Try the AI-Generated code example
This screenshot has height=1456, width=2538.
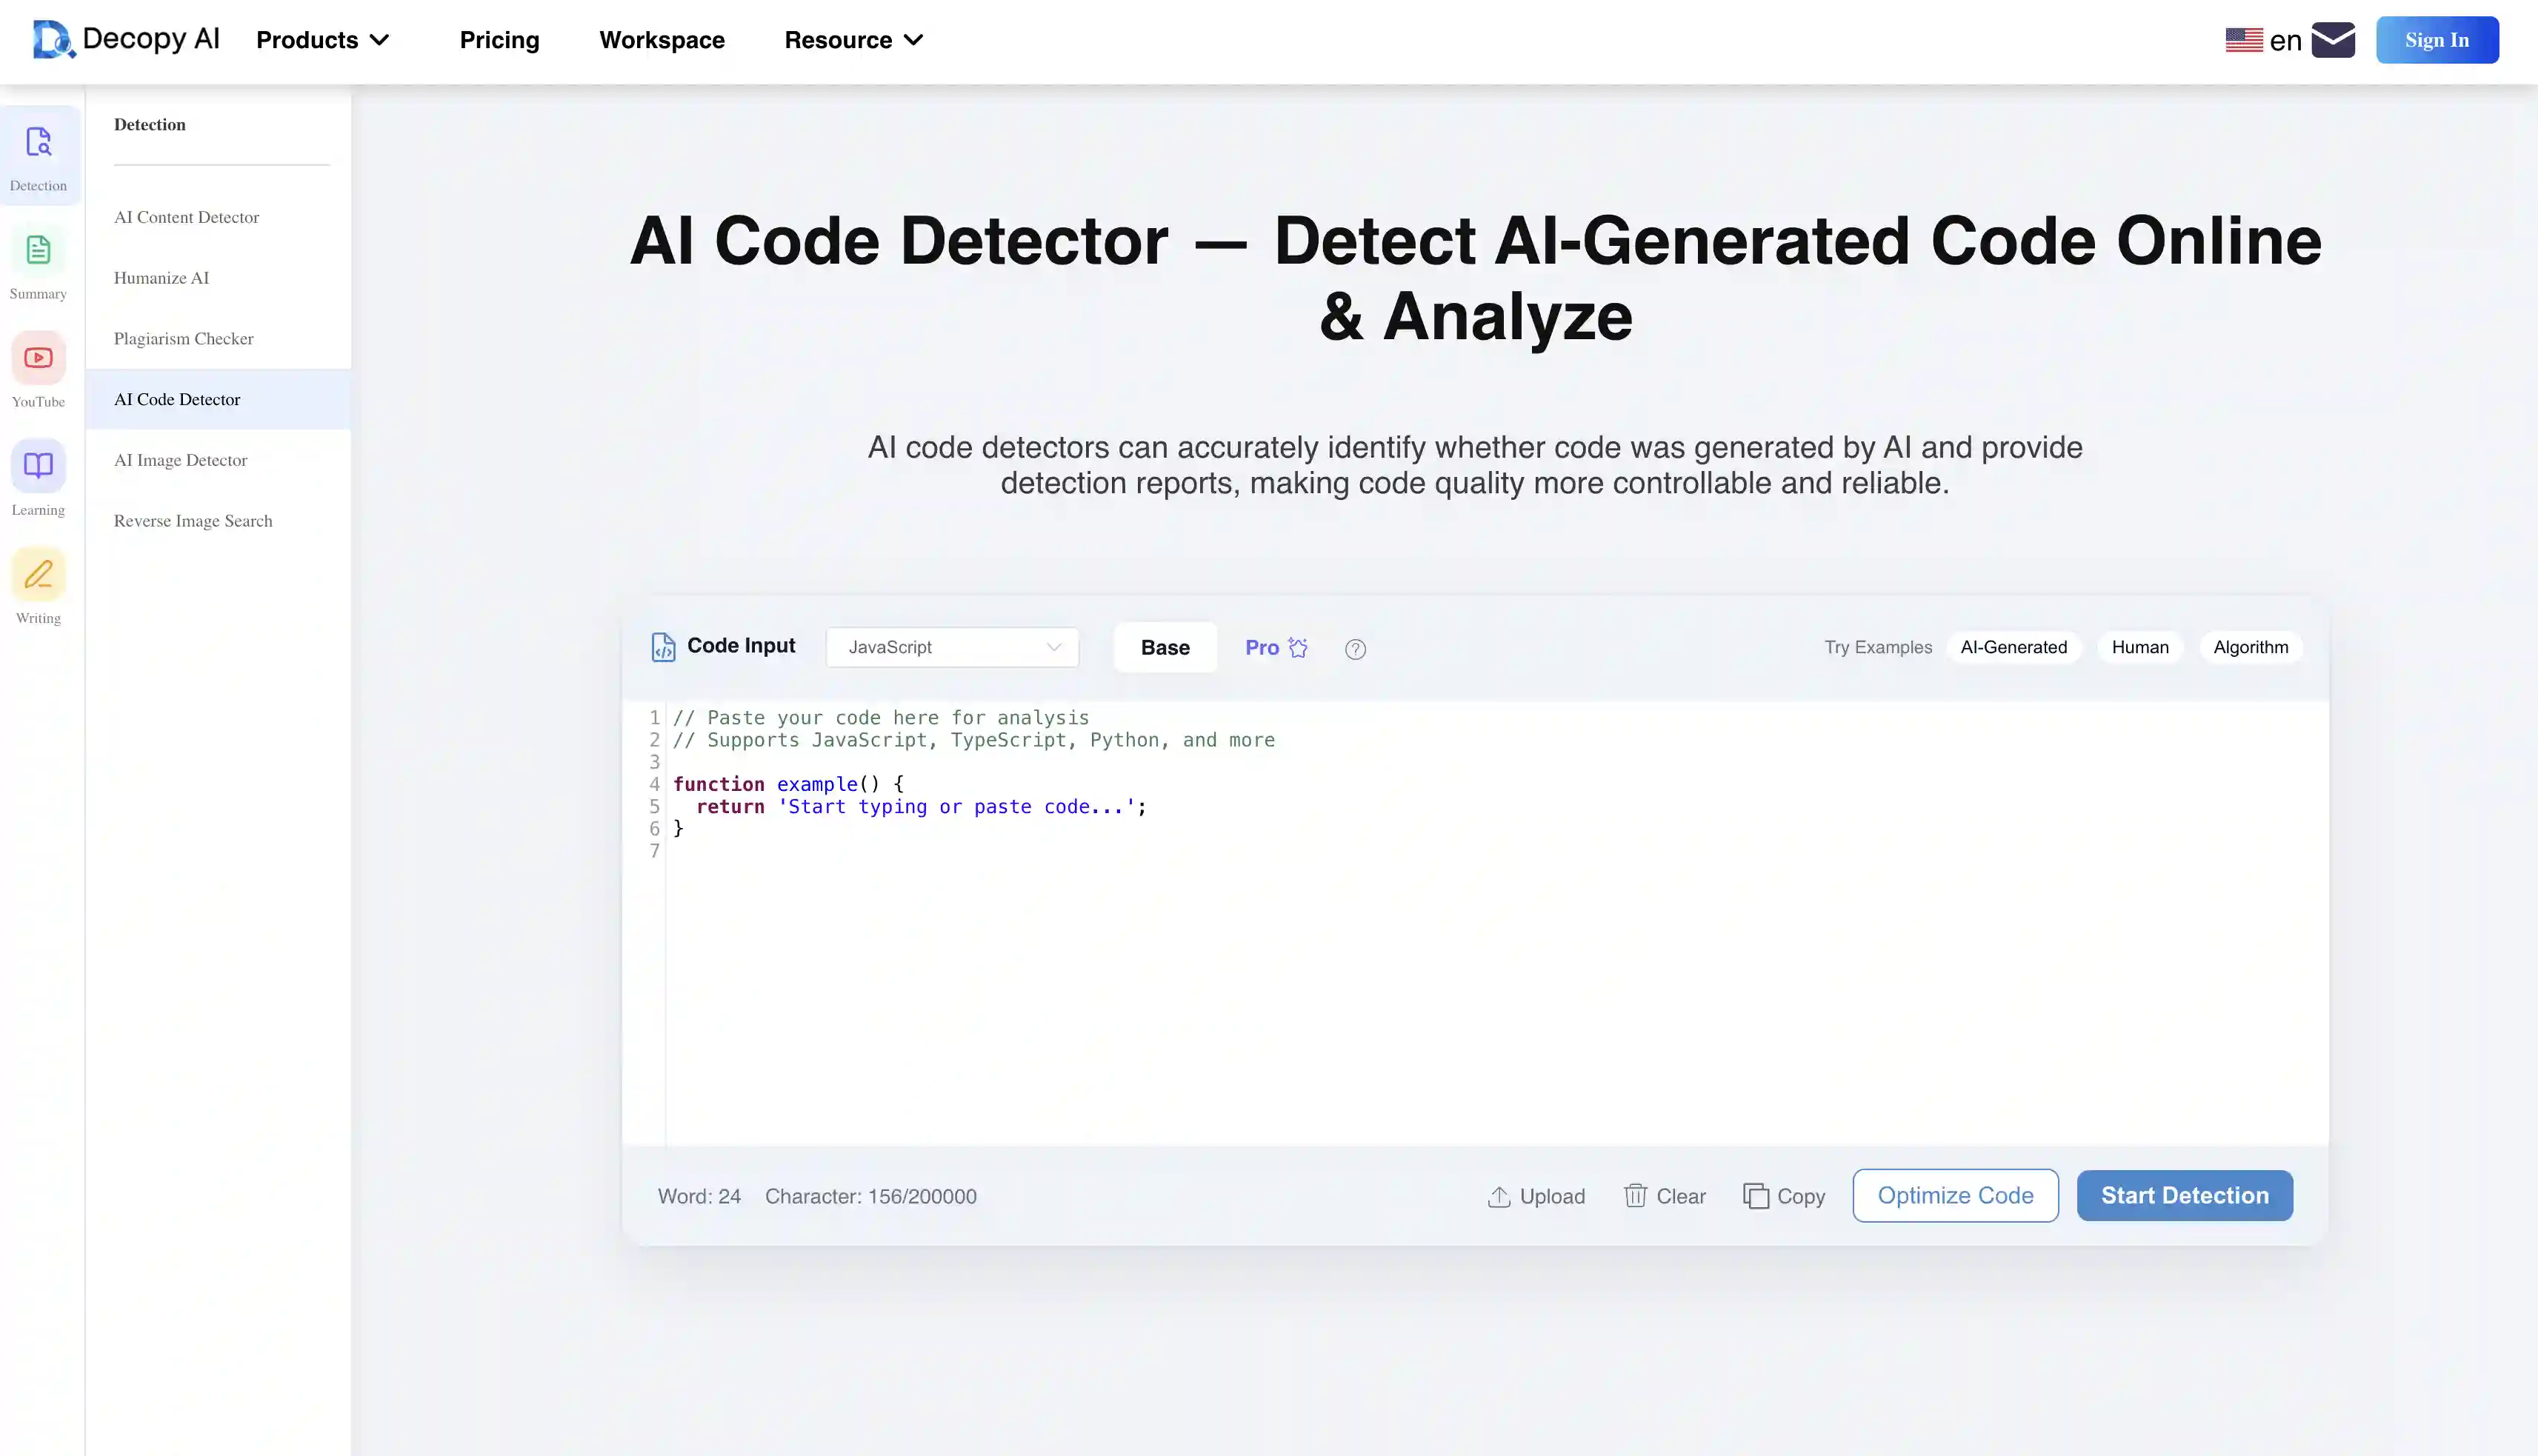pyautogui.click(x=2014, y=647)
